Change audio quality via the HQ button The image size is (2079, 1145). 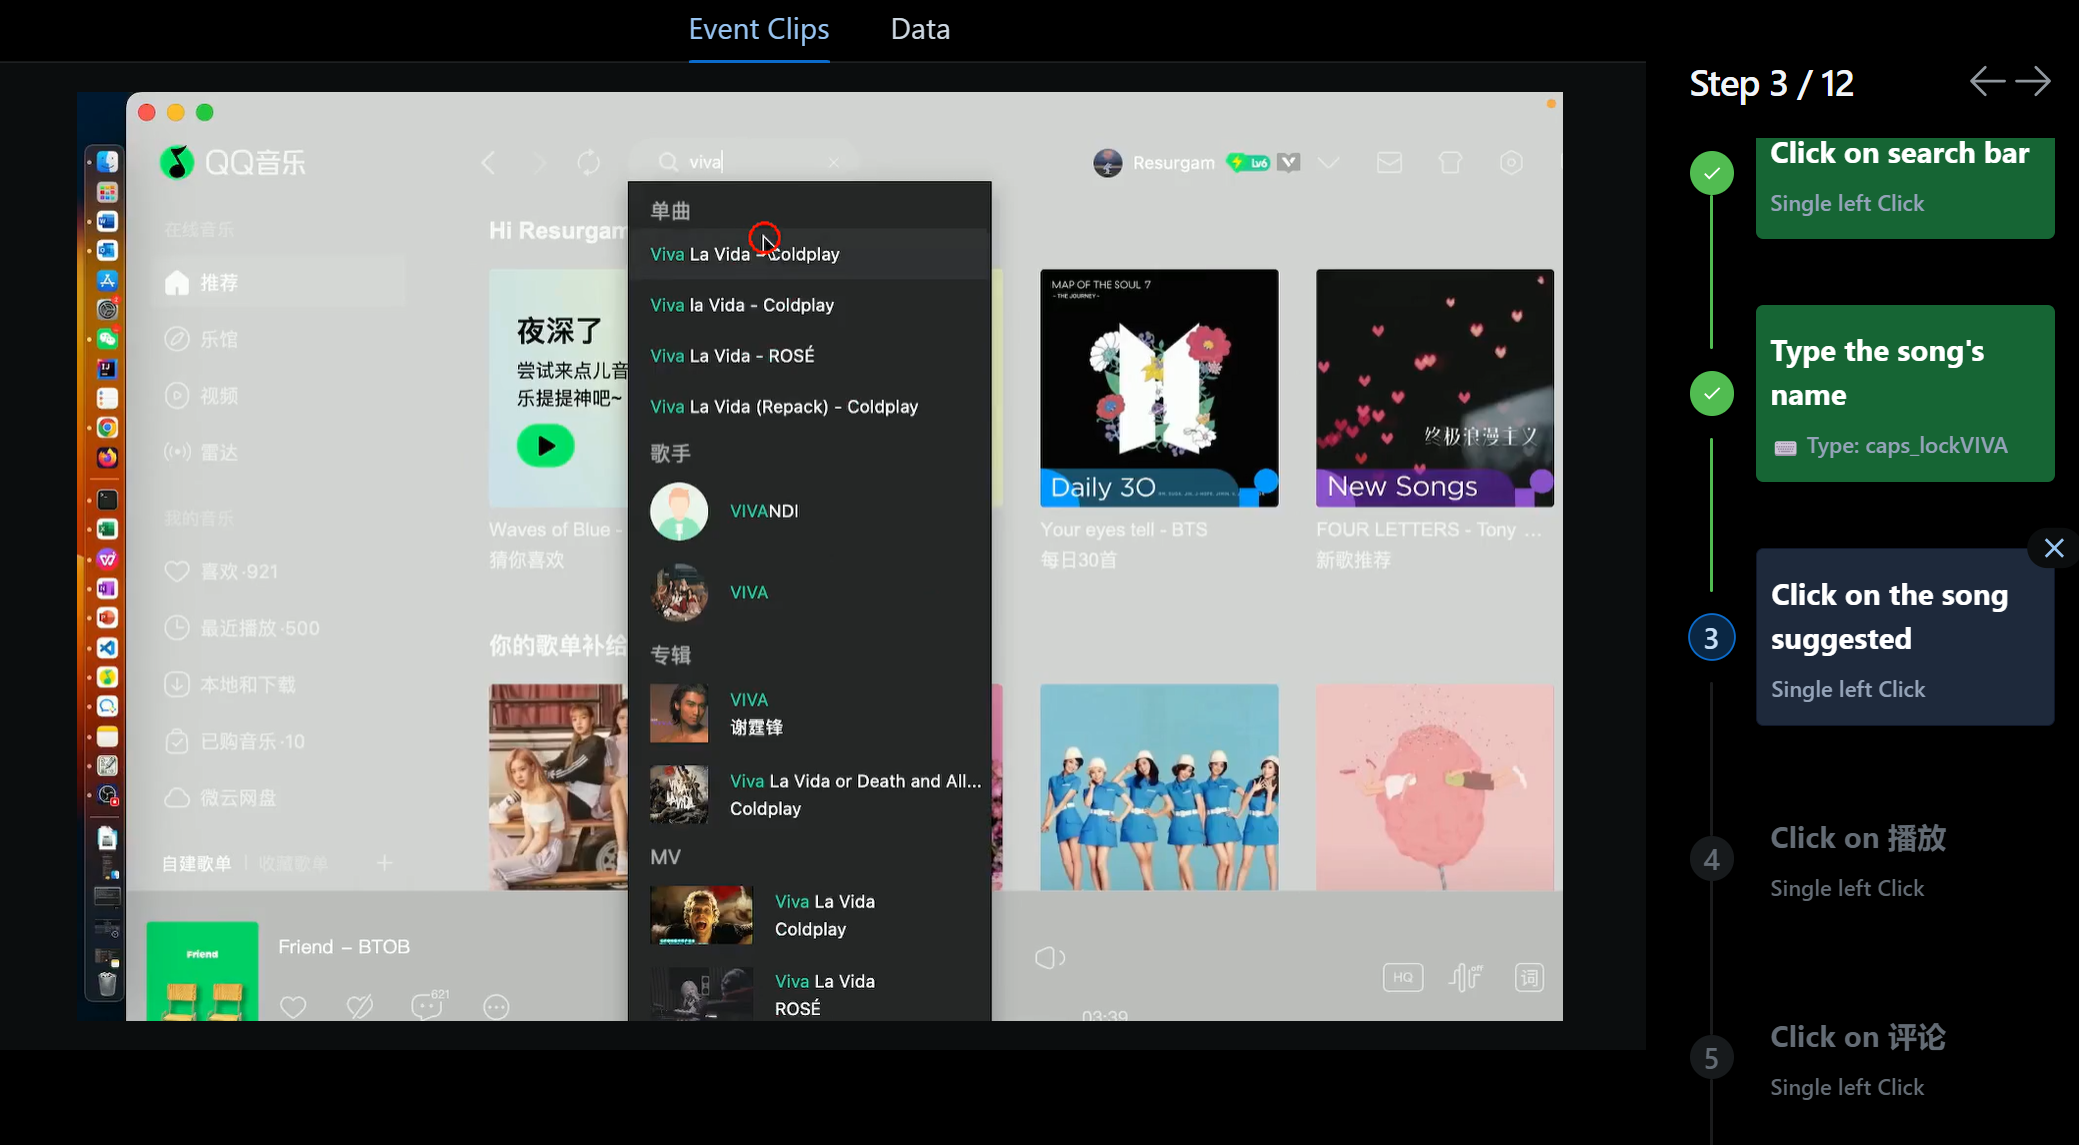[x=1403, y=977]
